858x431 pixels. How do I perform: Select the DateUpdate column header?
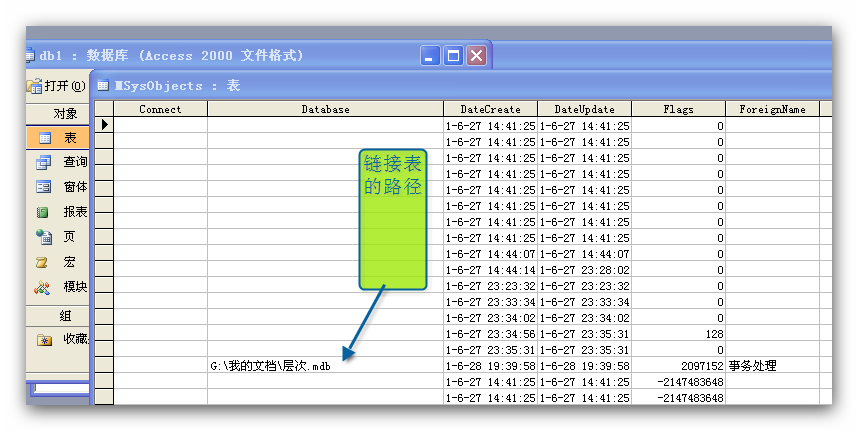tap(585, 109)
